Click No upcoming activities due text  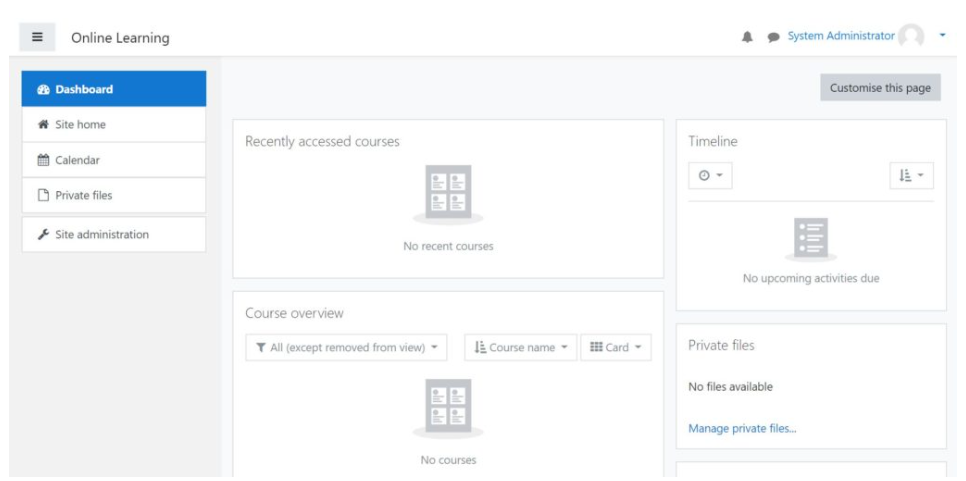click(x=811, y=278)
